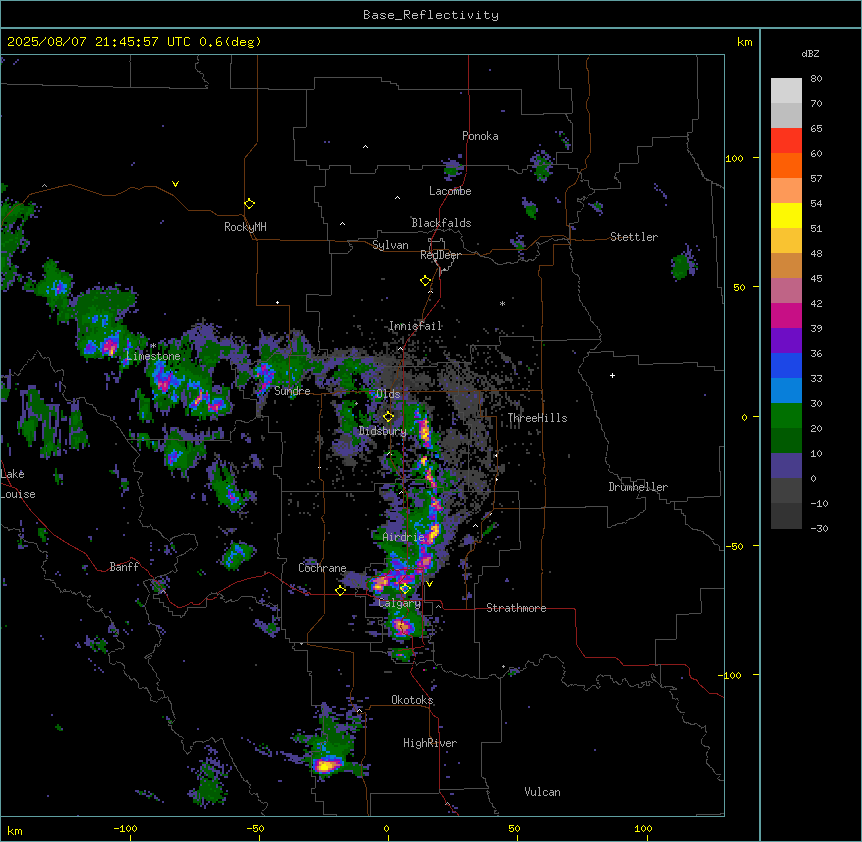Click the Blackfalds city label

pos(441,223)
